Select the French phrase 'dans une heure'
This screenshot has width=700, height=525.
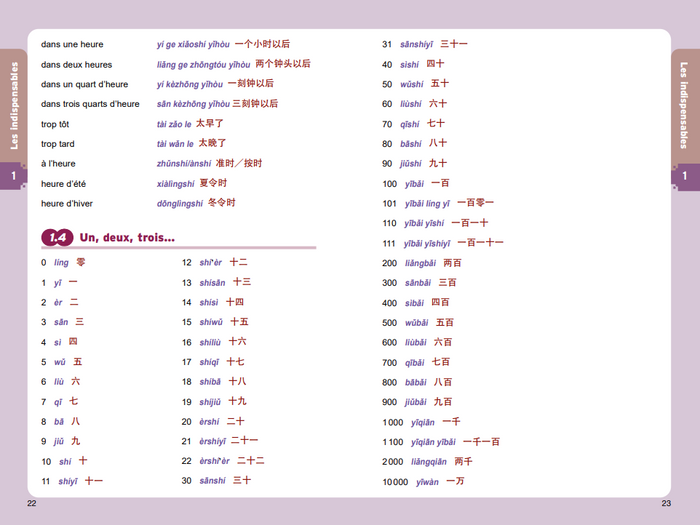click(72, 44)
